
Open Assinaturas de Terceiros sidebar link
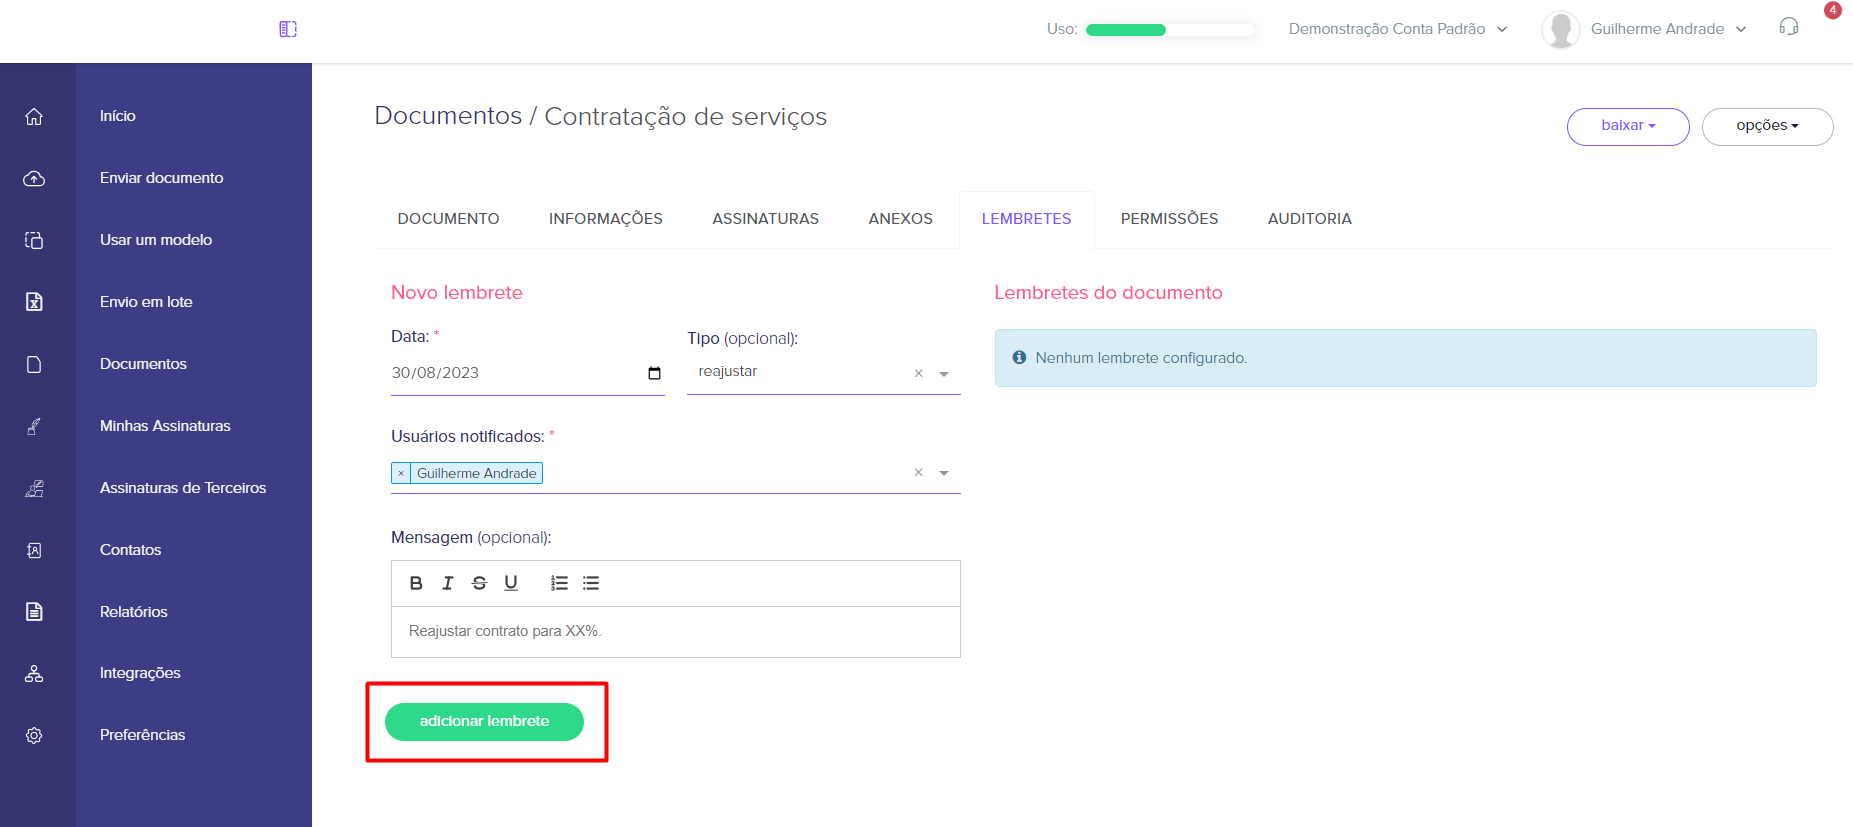[183, 488]
